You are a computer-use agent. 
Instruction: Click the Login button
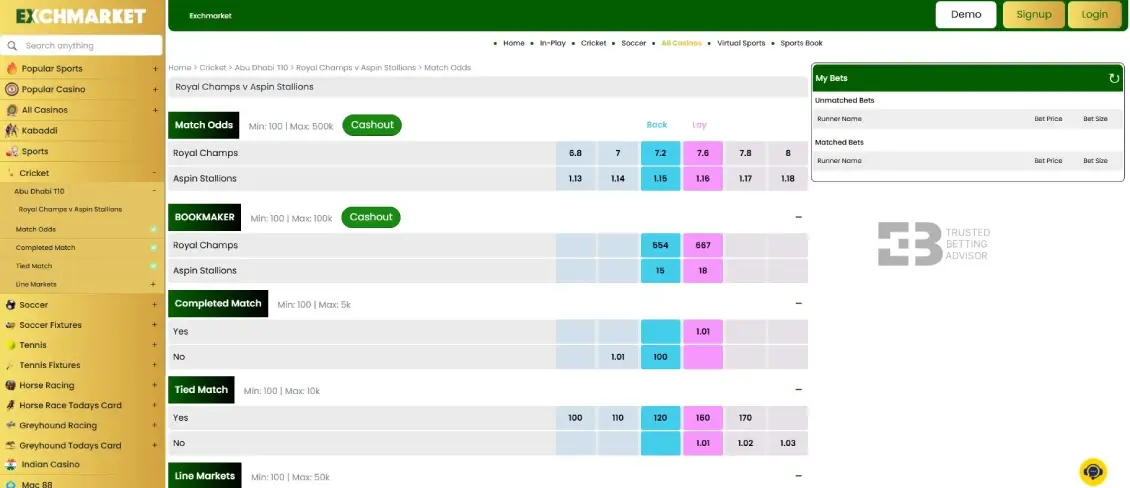click(x=1094, y=14)
